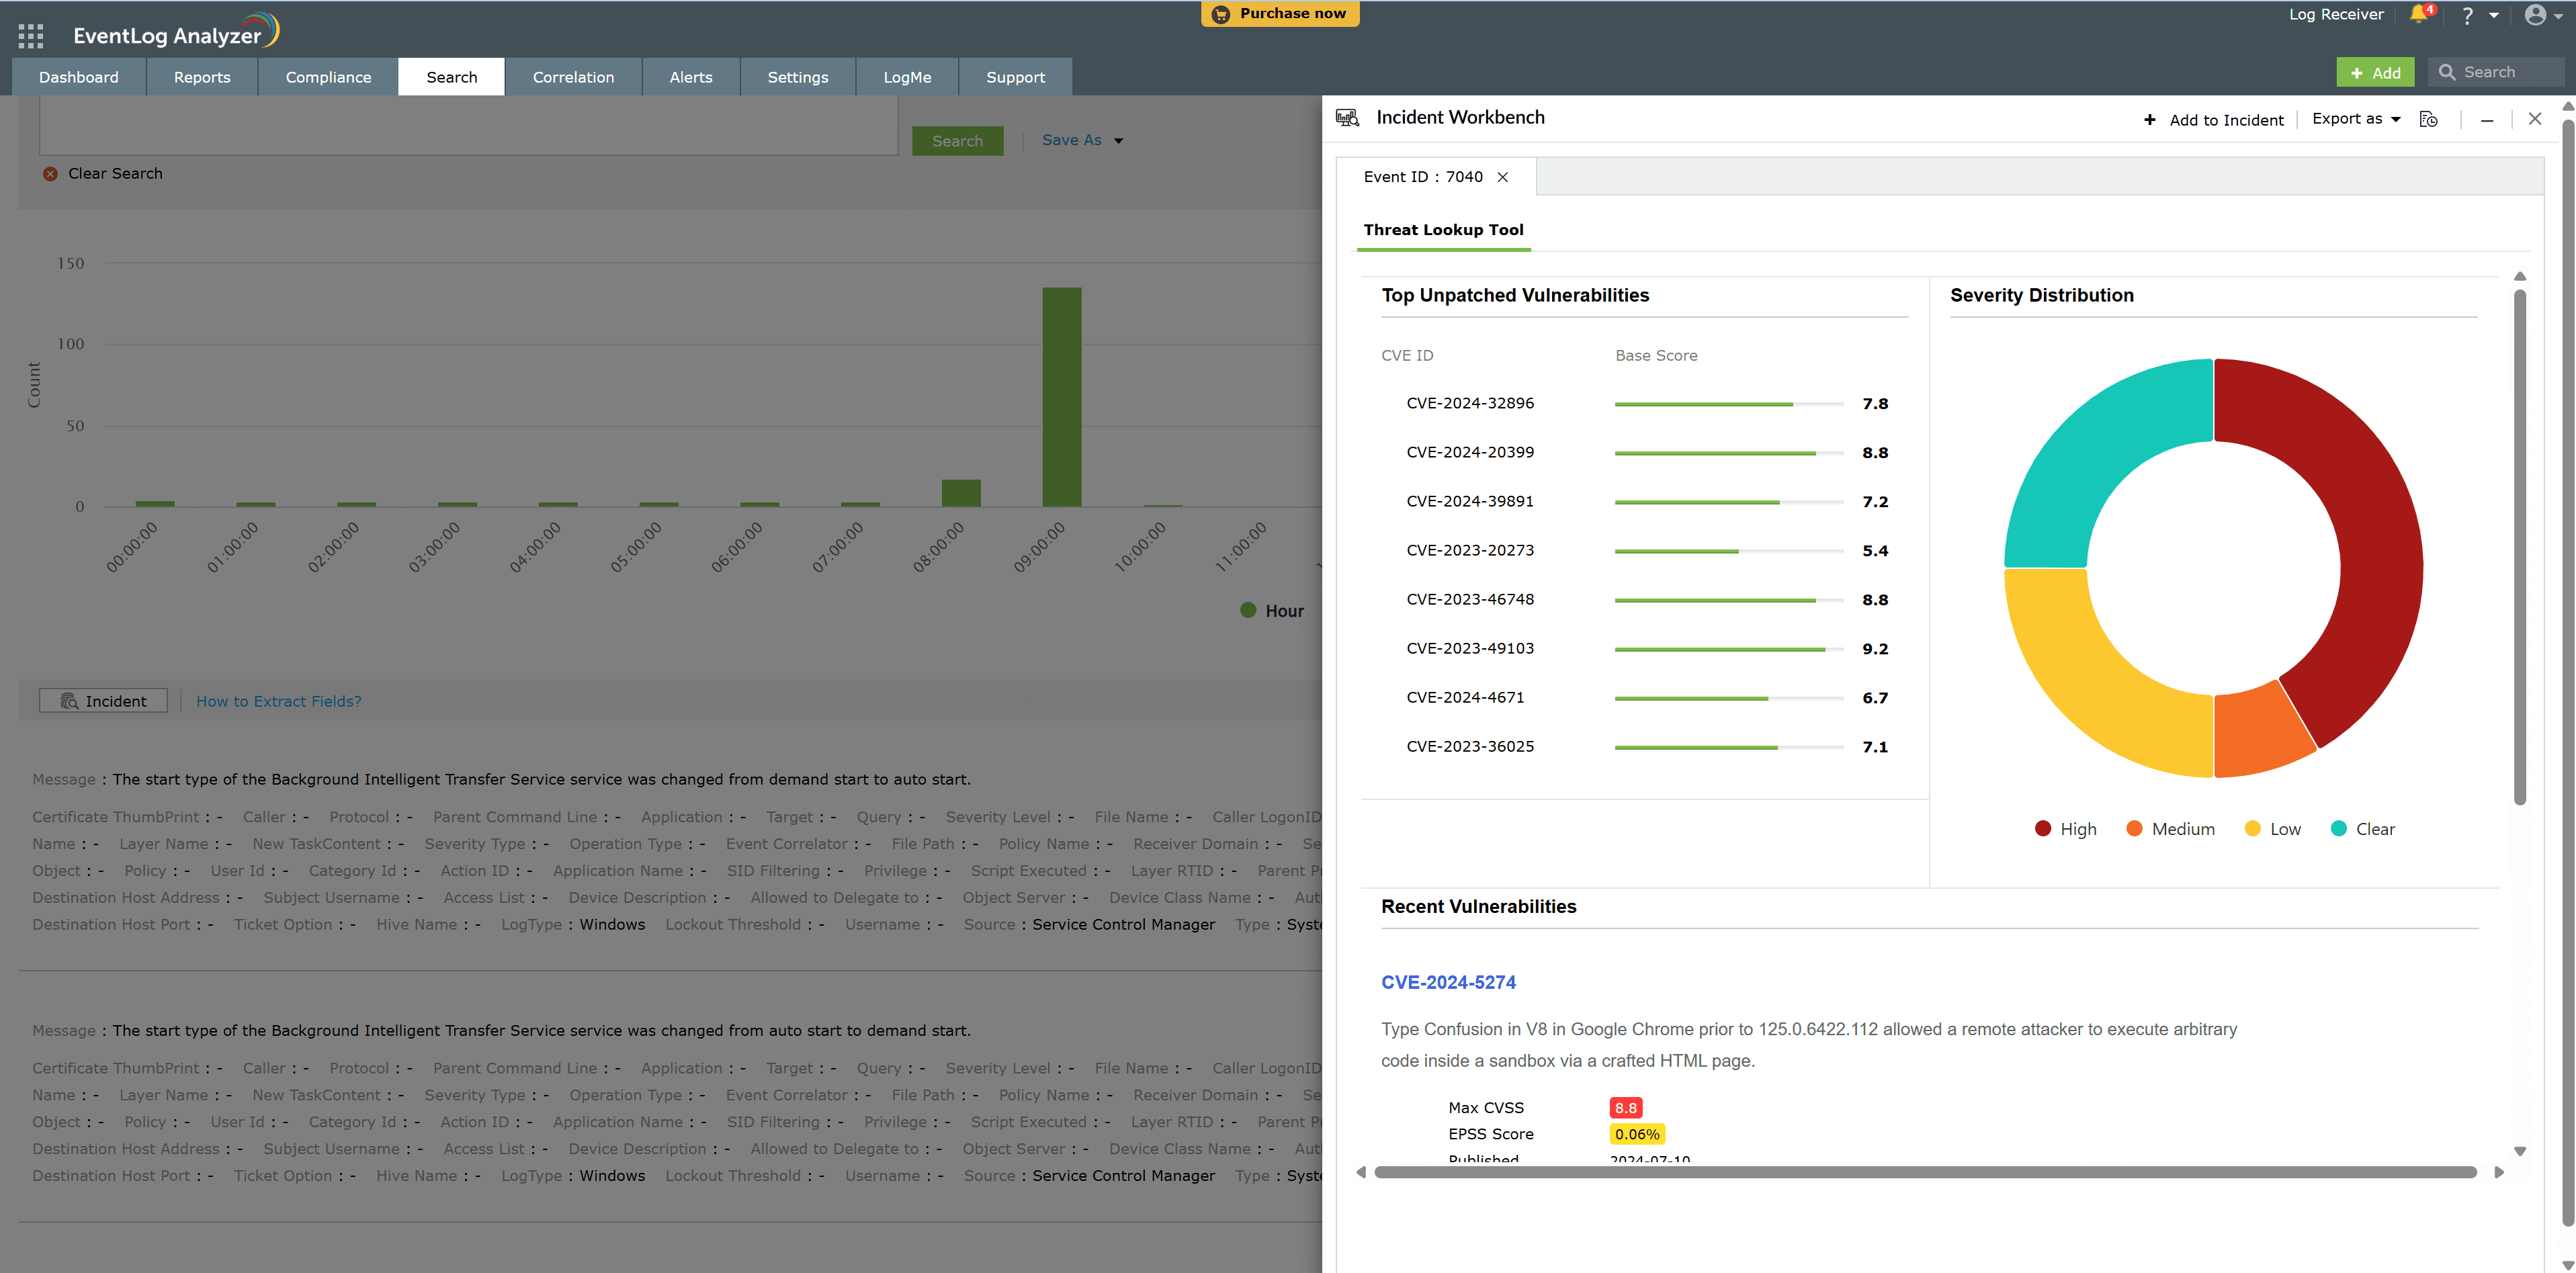The image size is (2576, 1273).
Task: Open the help question mark icon
Action: (x=2467, y=16)
